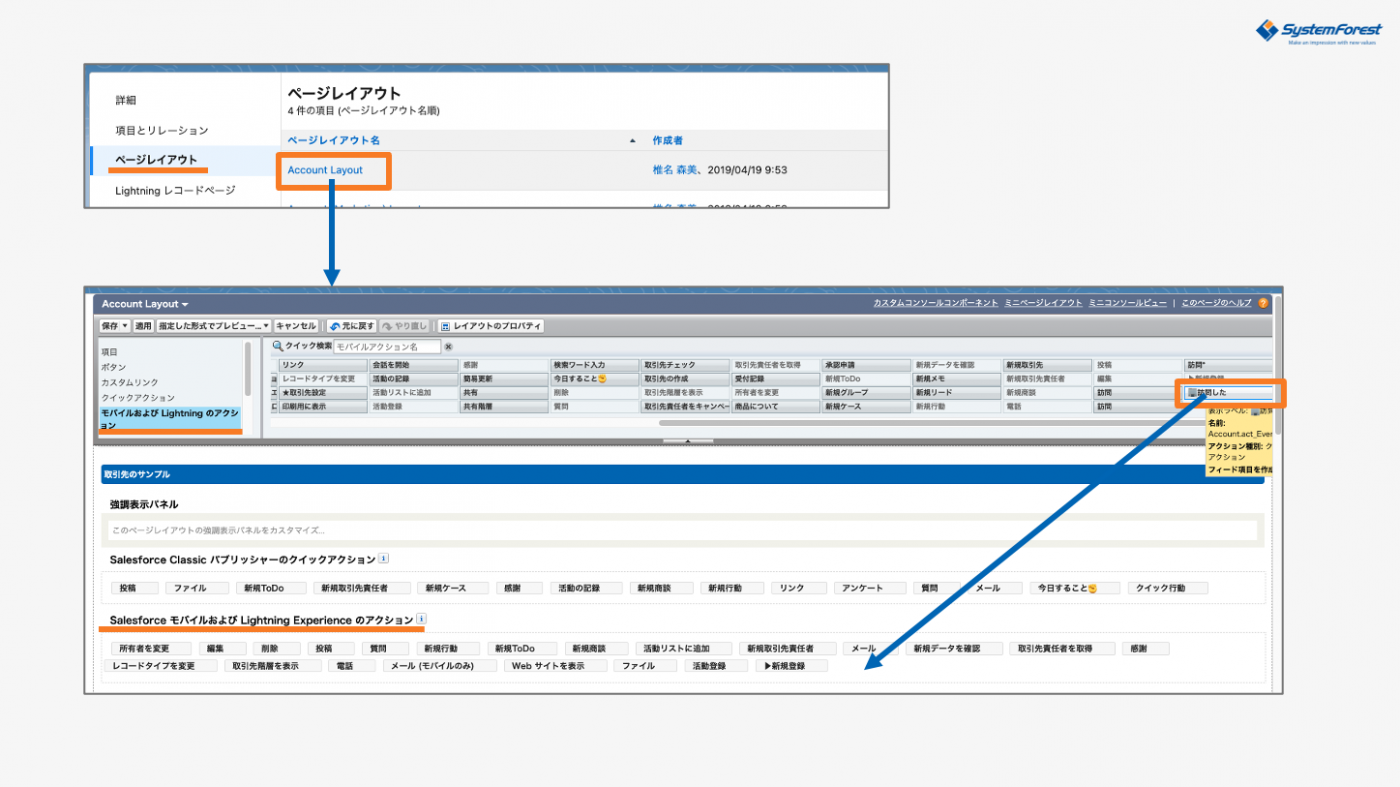Click the info icon beside Salesforce Classic パブリッシャー heading

[x=384, y=559]
